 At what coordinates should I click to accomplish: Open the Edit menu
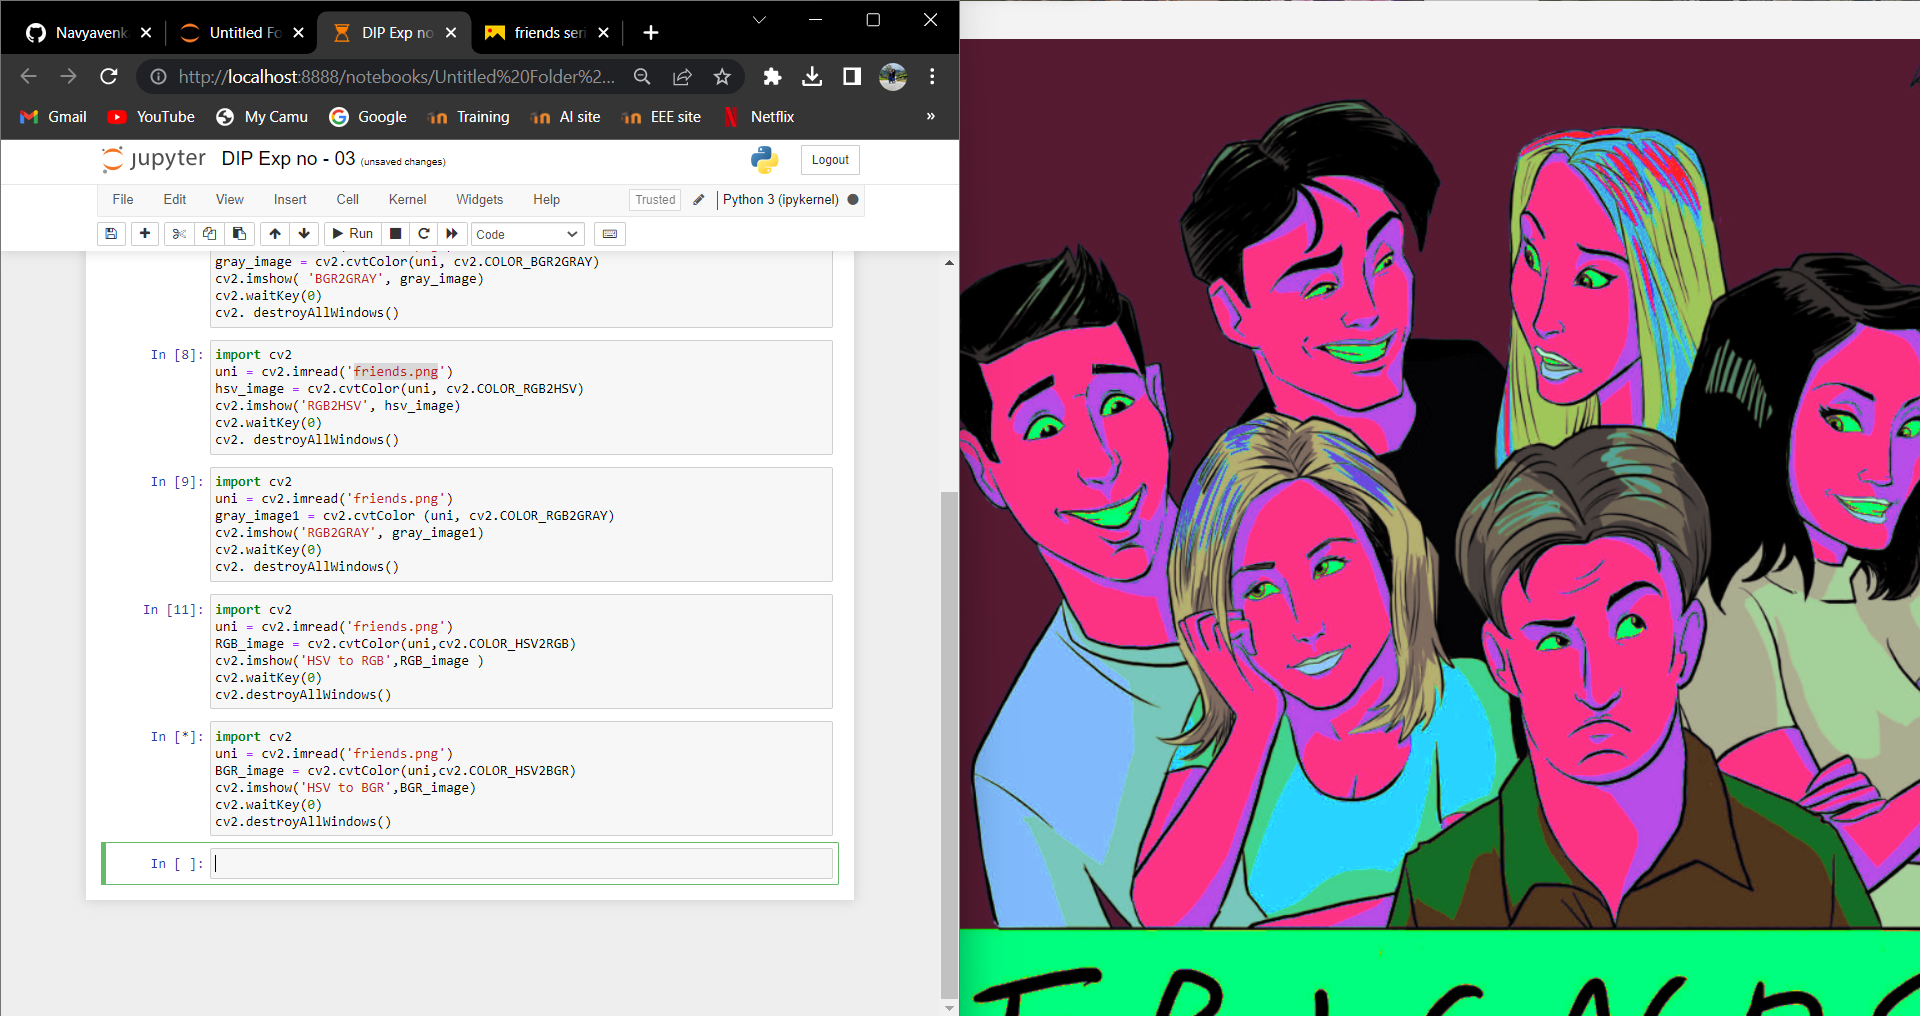point(175,200)
